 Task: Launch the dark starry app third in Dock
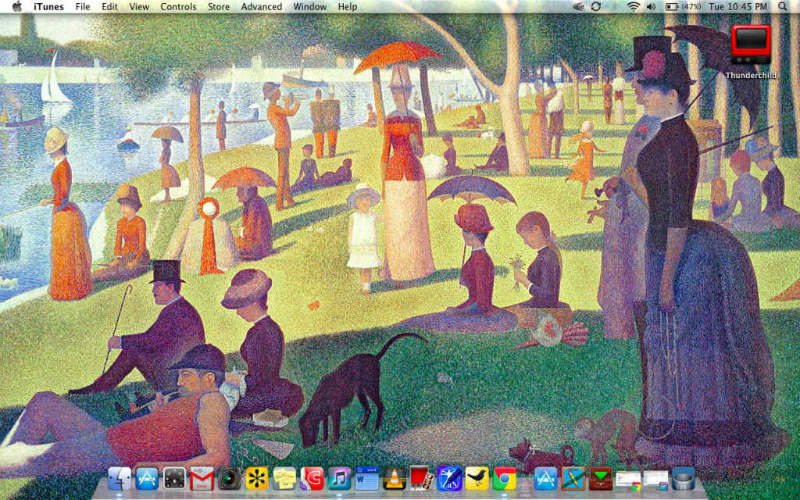point(175,479)
